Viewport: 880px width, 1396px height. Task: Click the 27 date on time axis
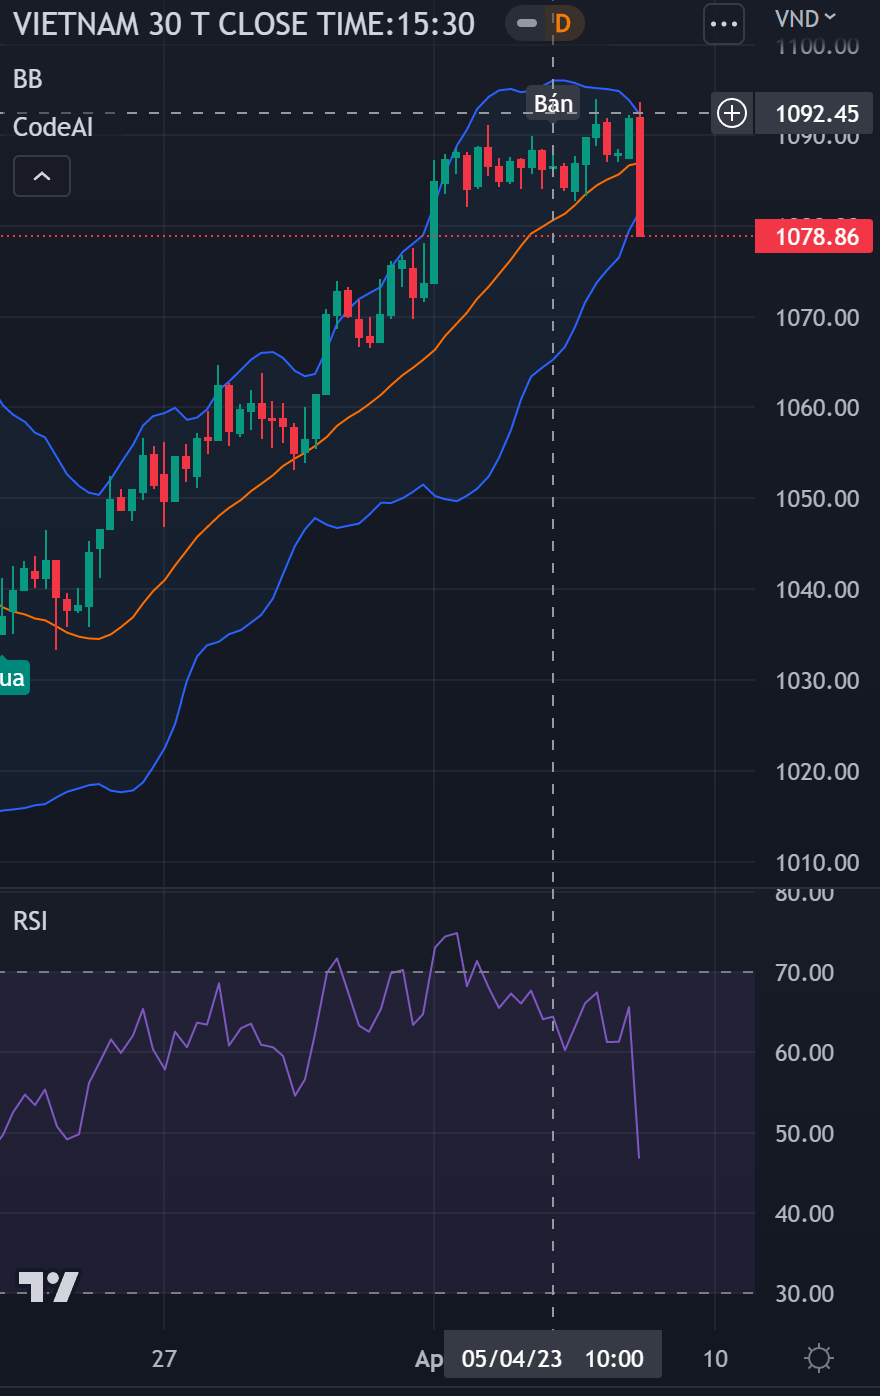[164, 1358]
